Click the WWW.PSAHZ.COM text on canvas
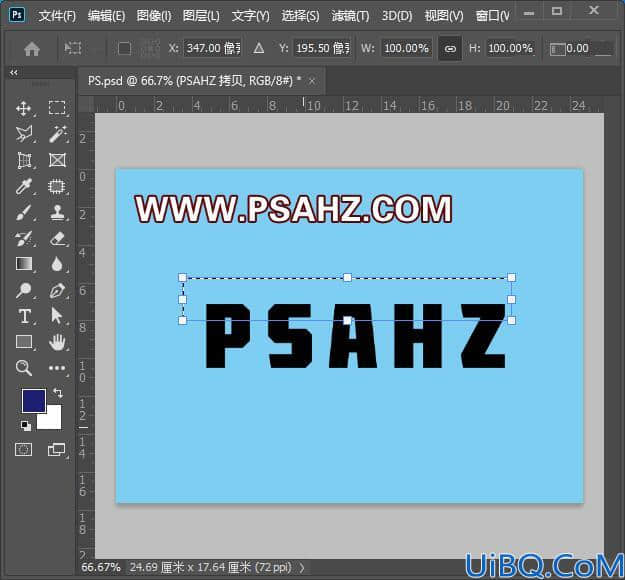This screenshot has height=580, width=625. point(293,209)
